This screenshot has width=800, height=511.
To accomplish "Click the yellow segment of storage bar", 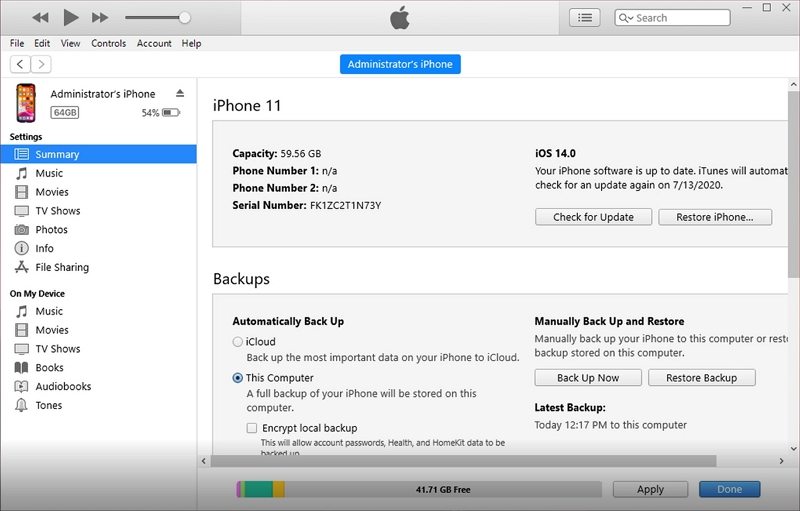I will 279,490.
